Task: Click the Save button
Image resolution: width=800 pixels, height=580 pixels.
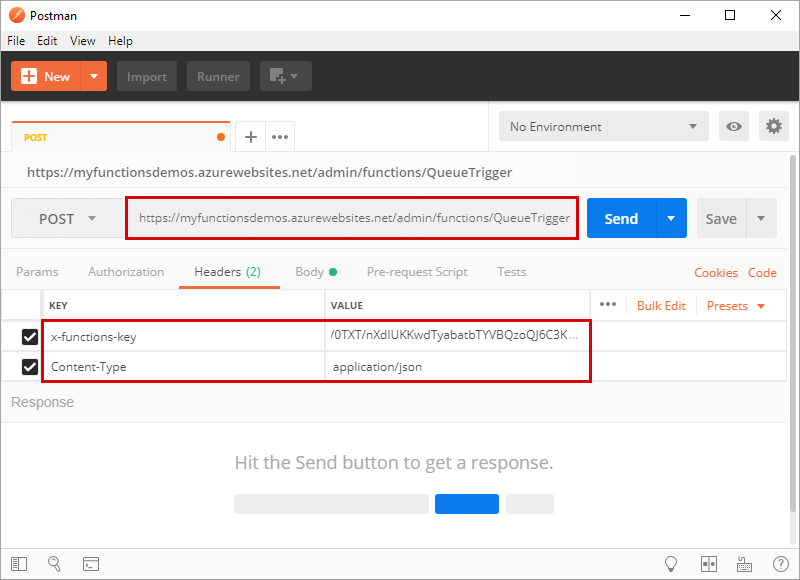Action: pos(721,218)
